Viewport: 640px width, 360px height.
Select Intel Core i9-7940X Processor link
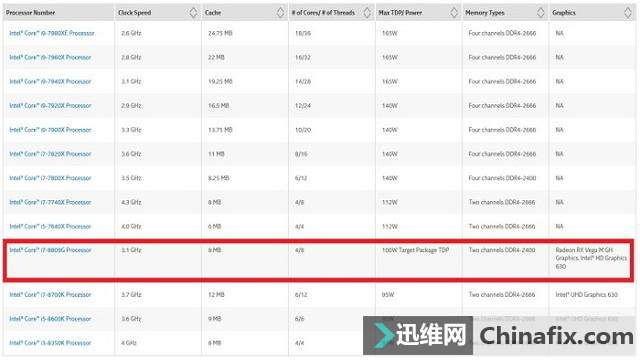click(50, 82)
